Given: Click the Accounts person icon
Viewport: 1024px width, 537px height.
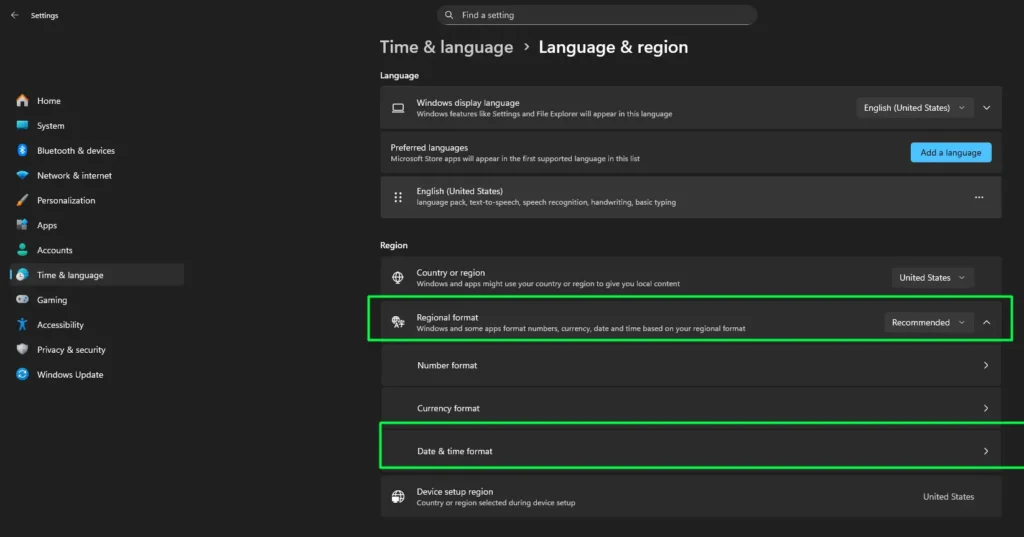Looking at the screenshot, I should 22,250.
